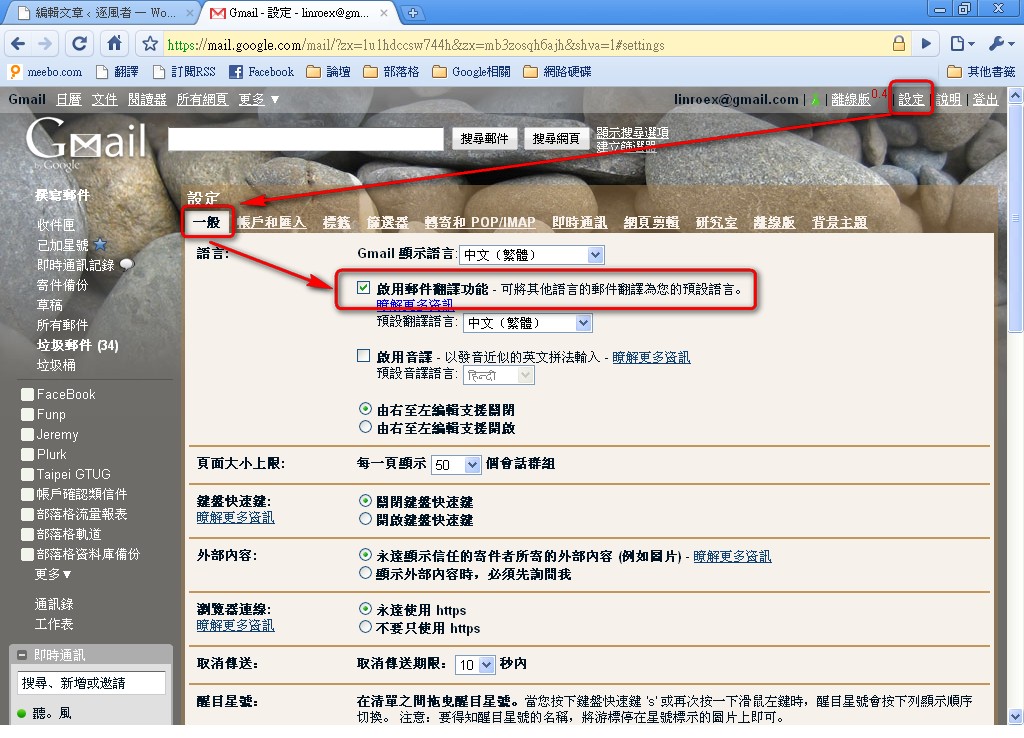Switch to 轉寄和 POP/IMAP tab
The image size is (1024, 738).
[480, 222]
